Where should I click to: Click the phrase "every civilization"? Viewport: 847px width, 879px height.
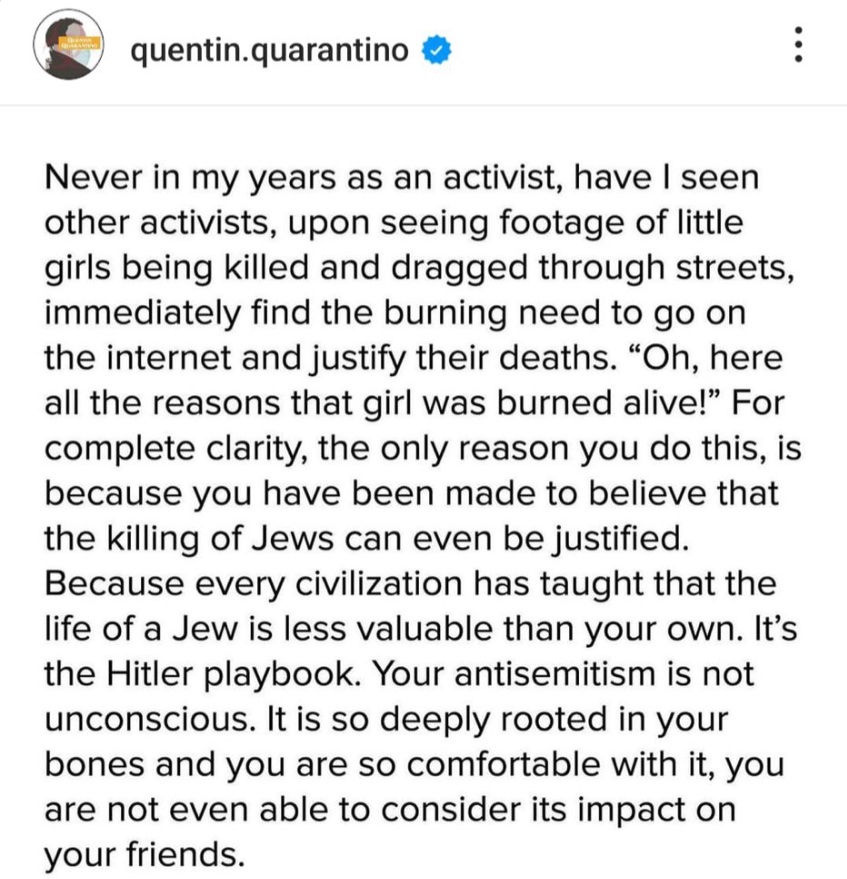[x=352, y=583]
